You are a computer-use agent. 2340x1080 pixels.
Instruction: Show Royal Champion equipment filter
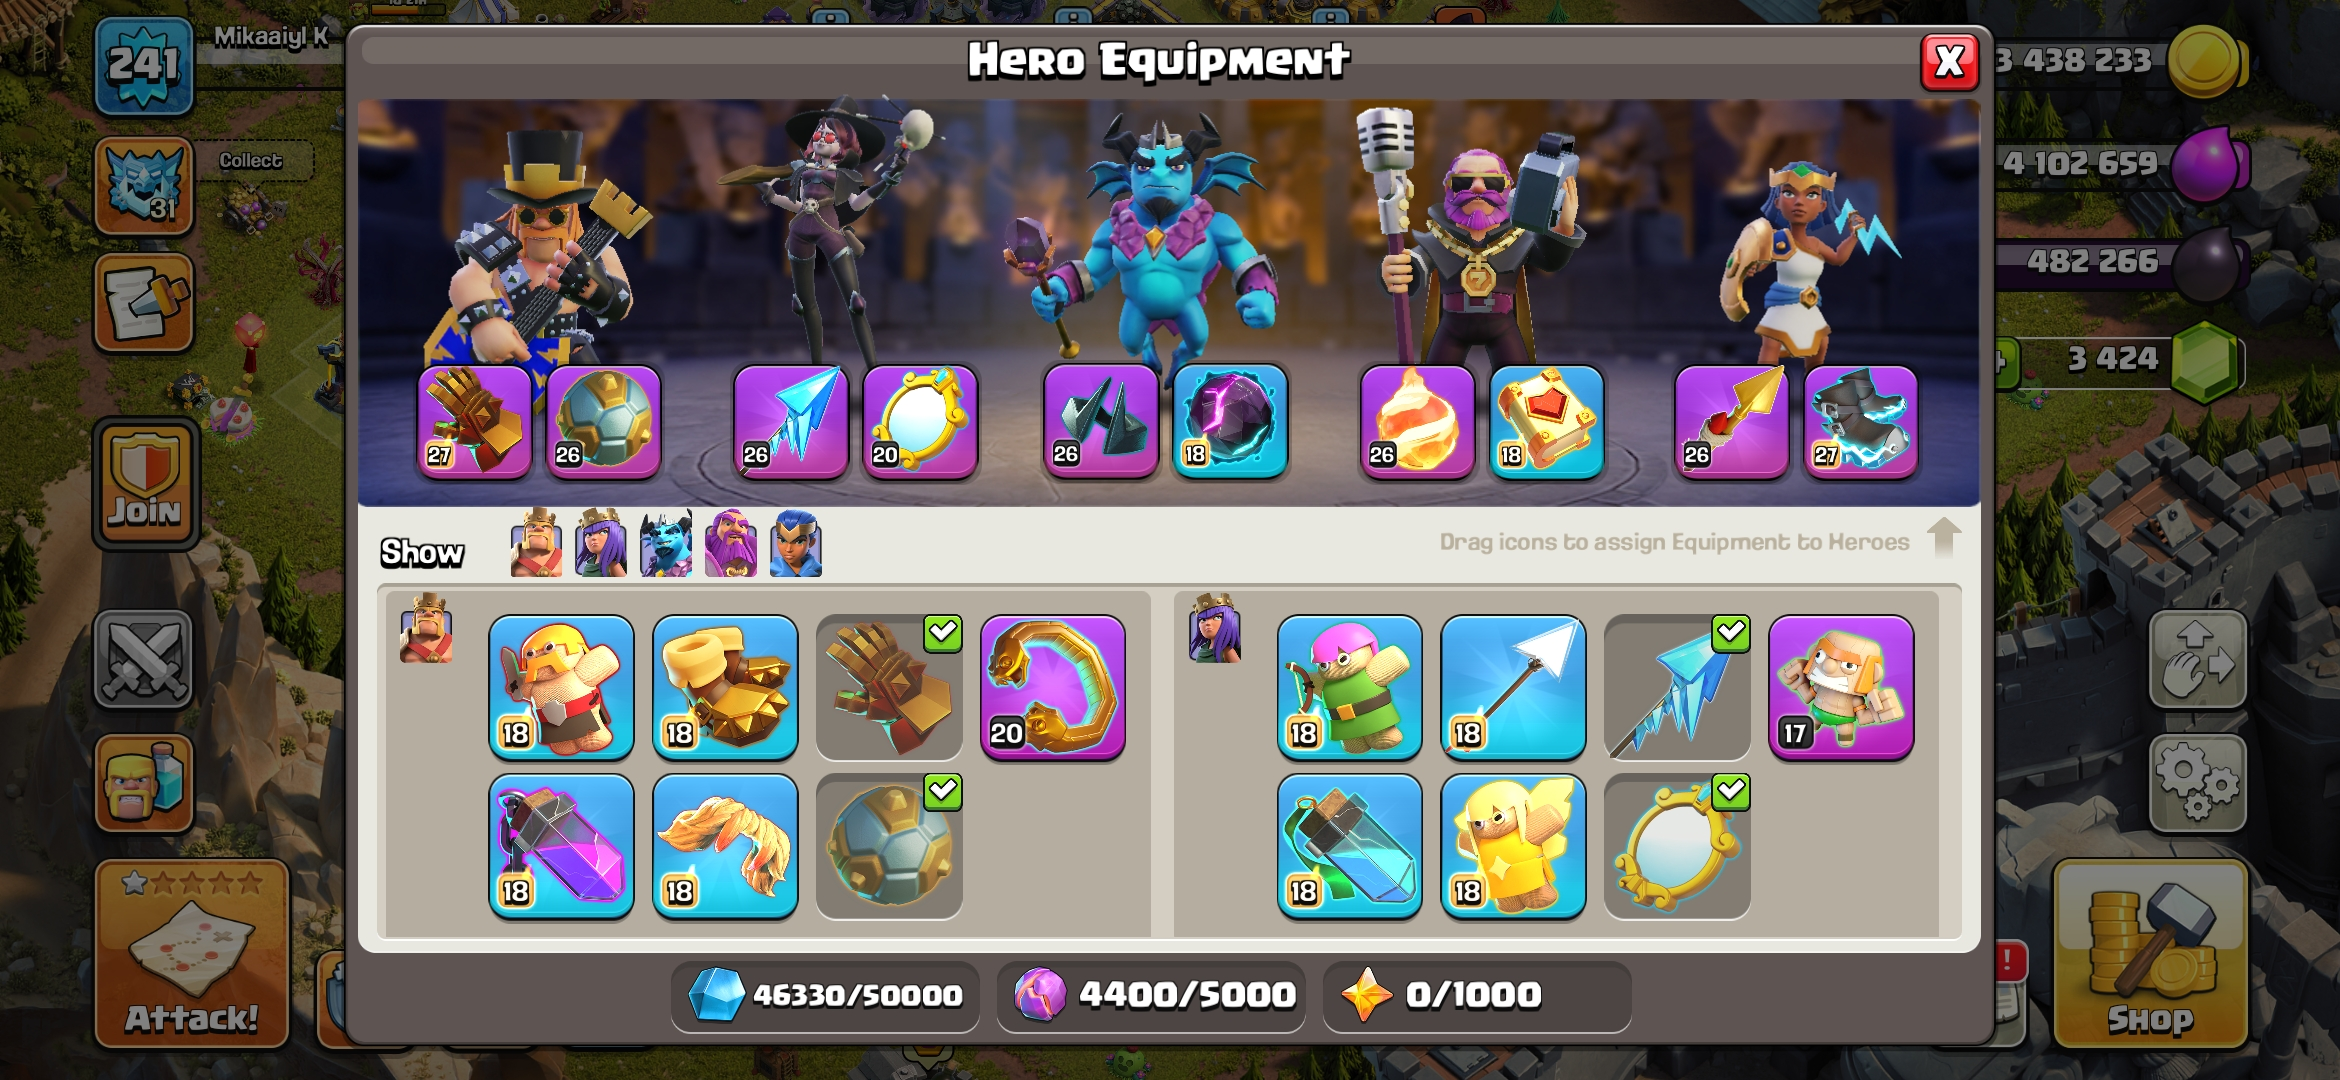pyautogui.click(x=796, y=543)
